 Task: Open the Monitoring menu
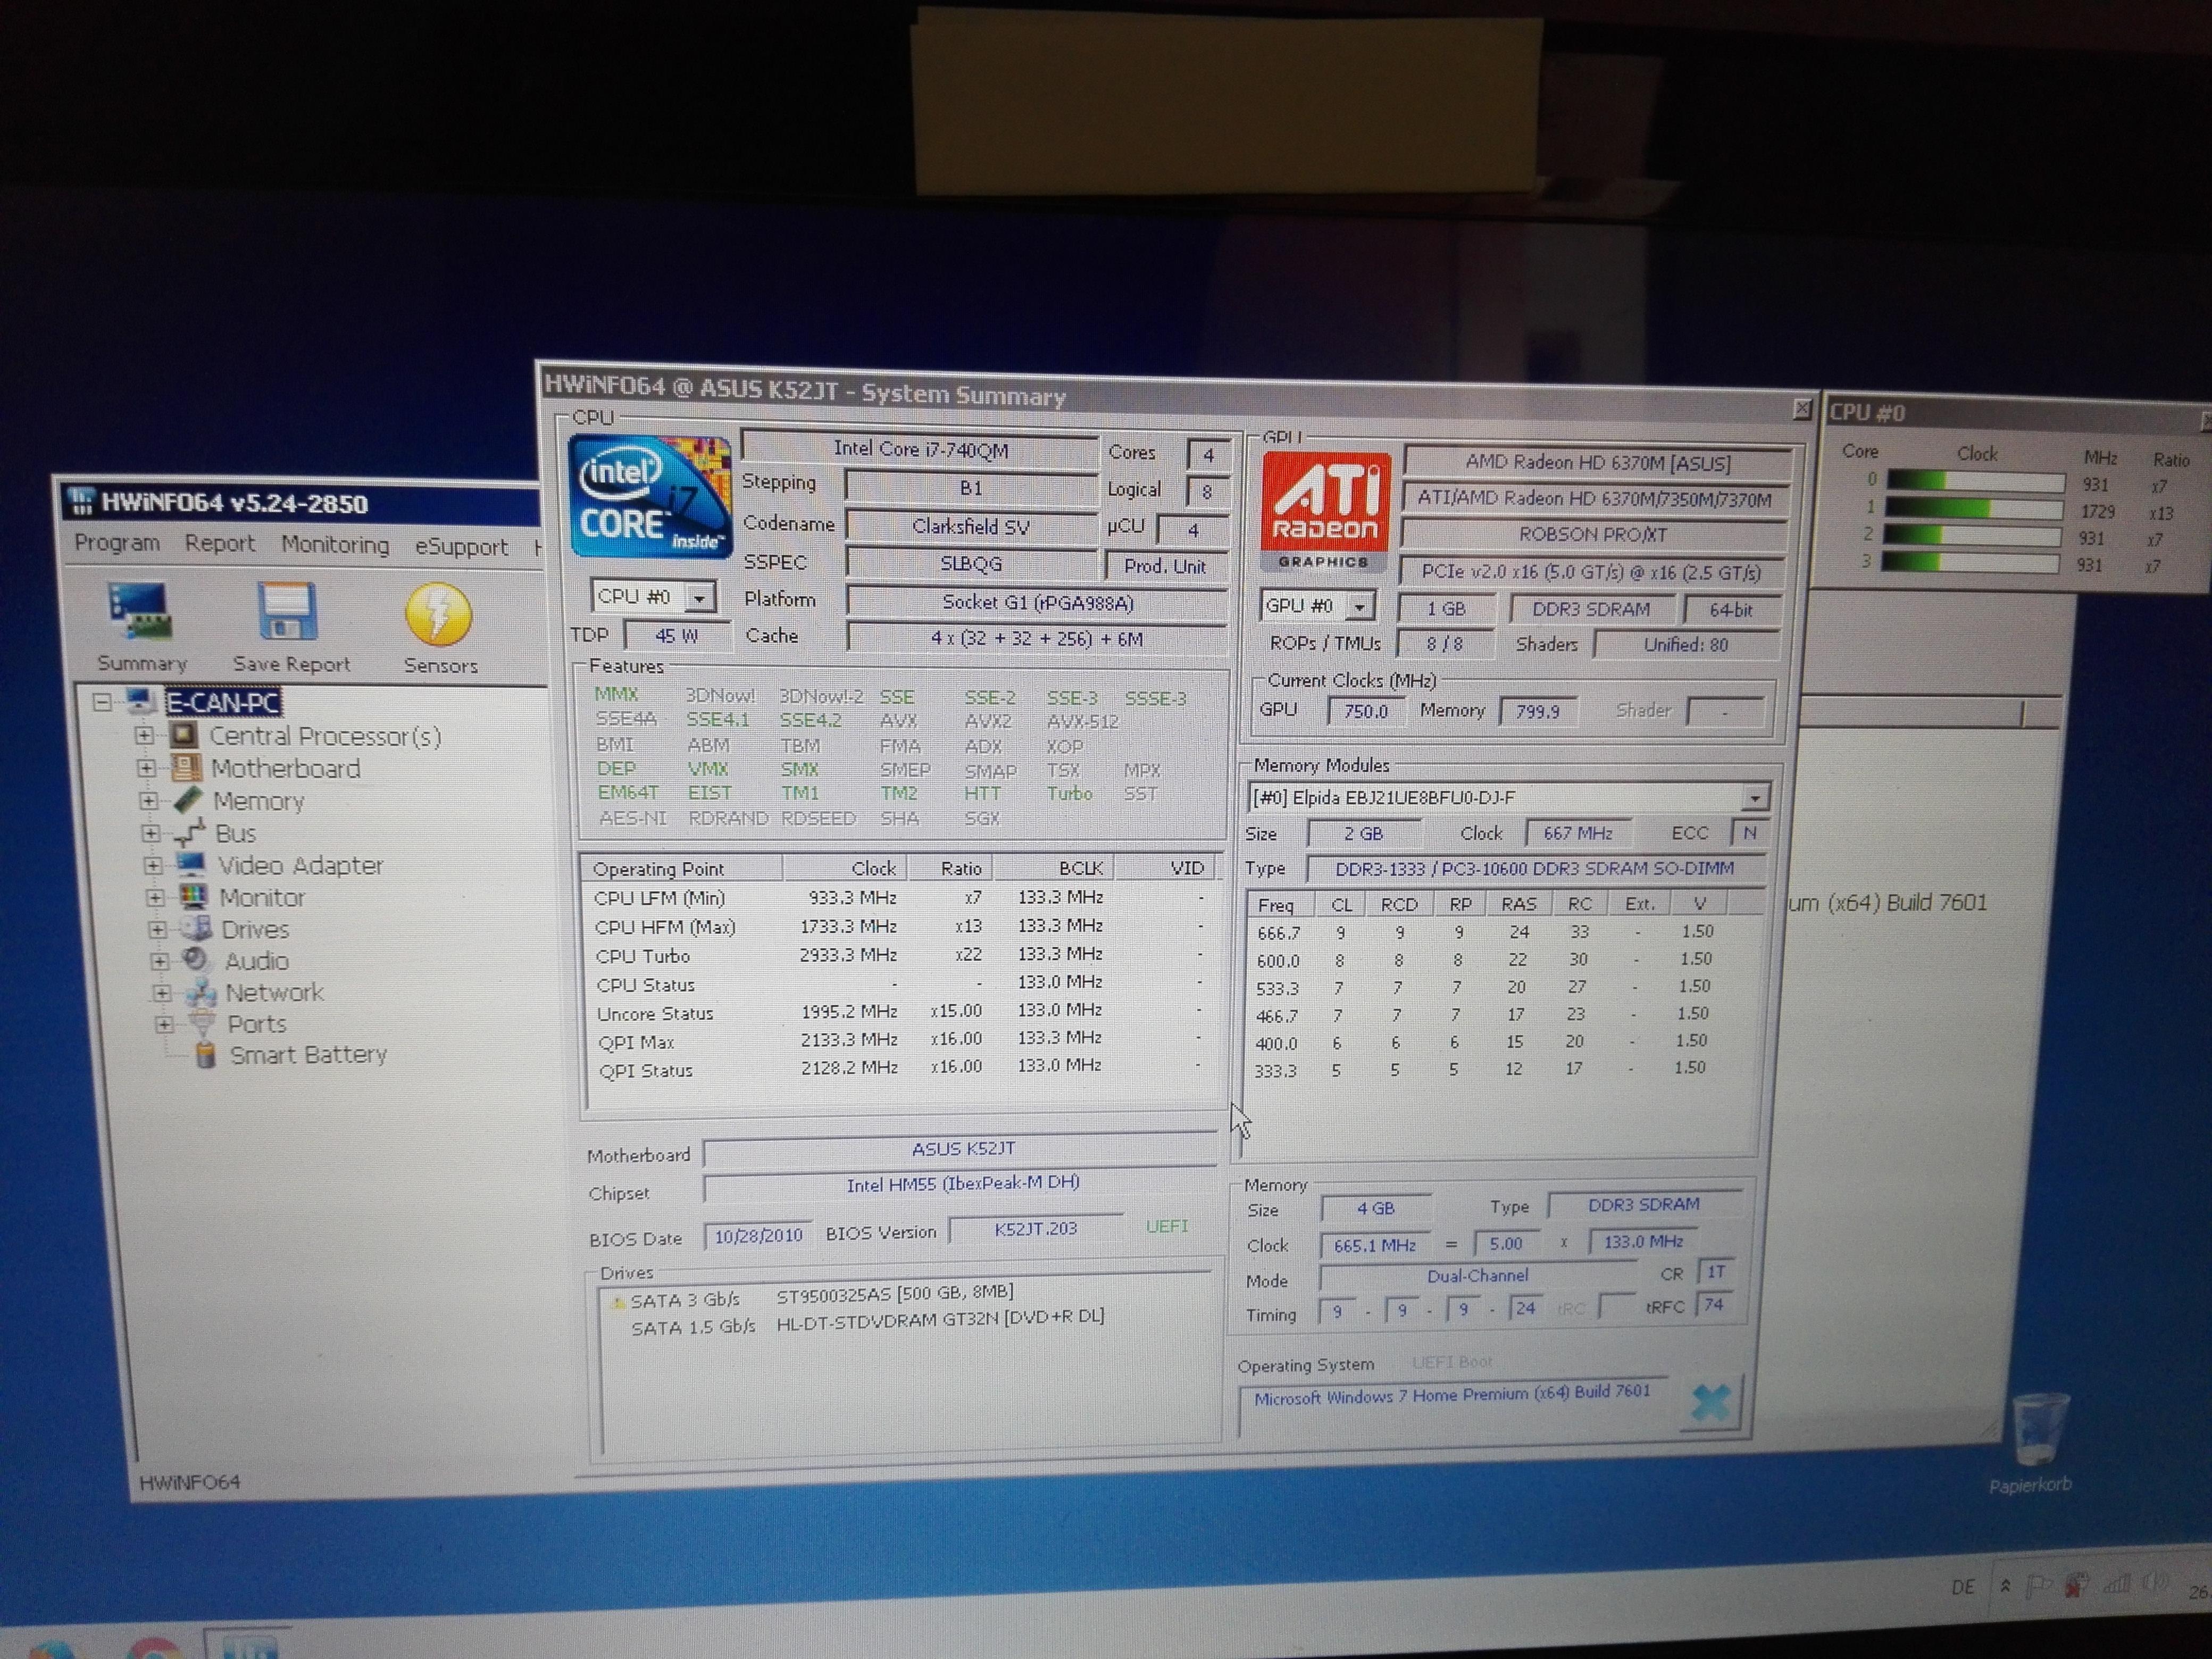[x=335, y=545]
